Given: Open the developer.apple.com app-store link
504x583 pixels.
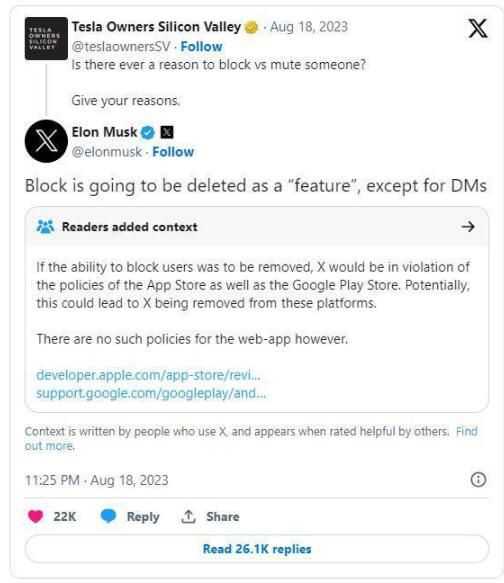Looking at the screenshot, I should click(x=148, y=375).
